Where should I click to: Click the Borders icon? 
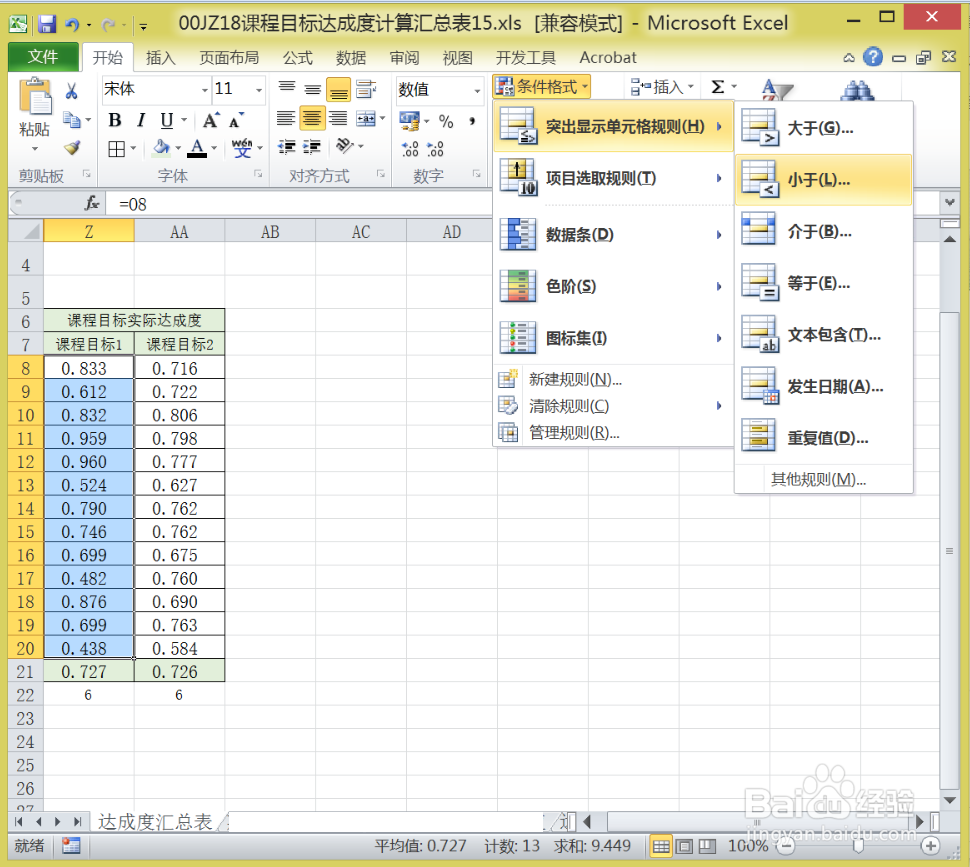116,148
